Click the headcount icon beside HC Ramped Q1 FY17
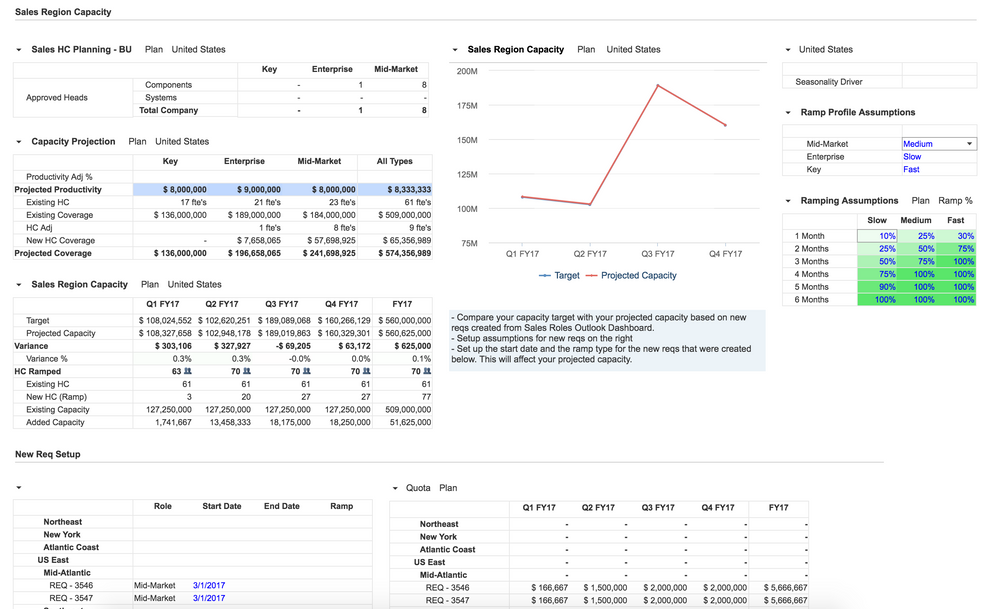The width and height of the screenshot is (999, 609). 189,370
